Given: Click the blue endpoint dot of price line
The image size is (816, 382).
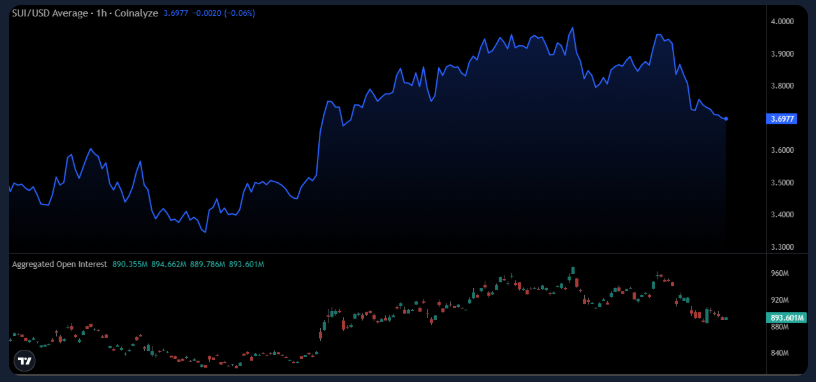Looking at the screenshot, I should click(726, 119).
